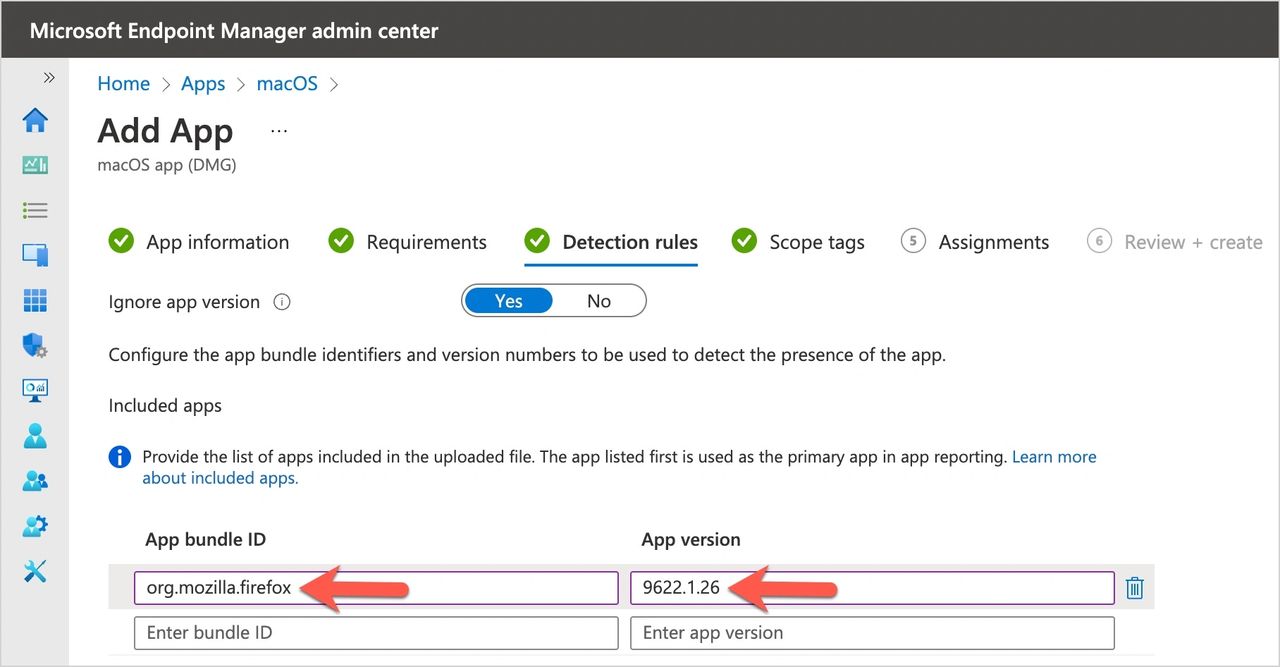Click the empty Enter bundle ID field
This screenshot has height=667, width=1280.
(x=376, y=633)
